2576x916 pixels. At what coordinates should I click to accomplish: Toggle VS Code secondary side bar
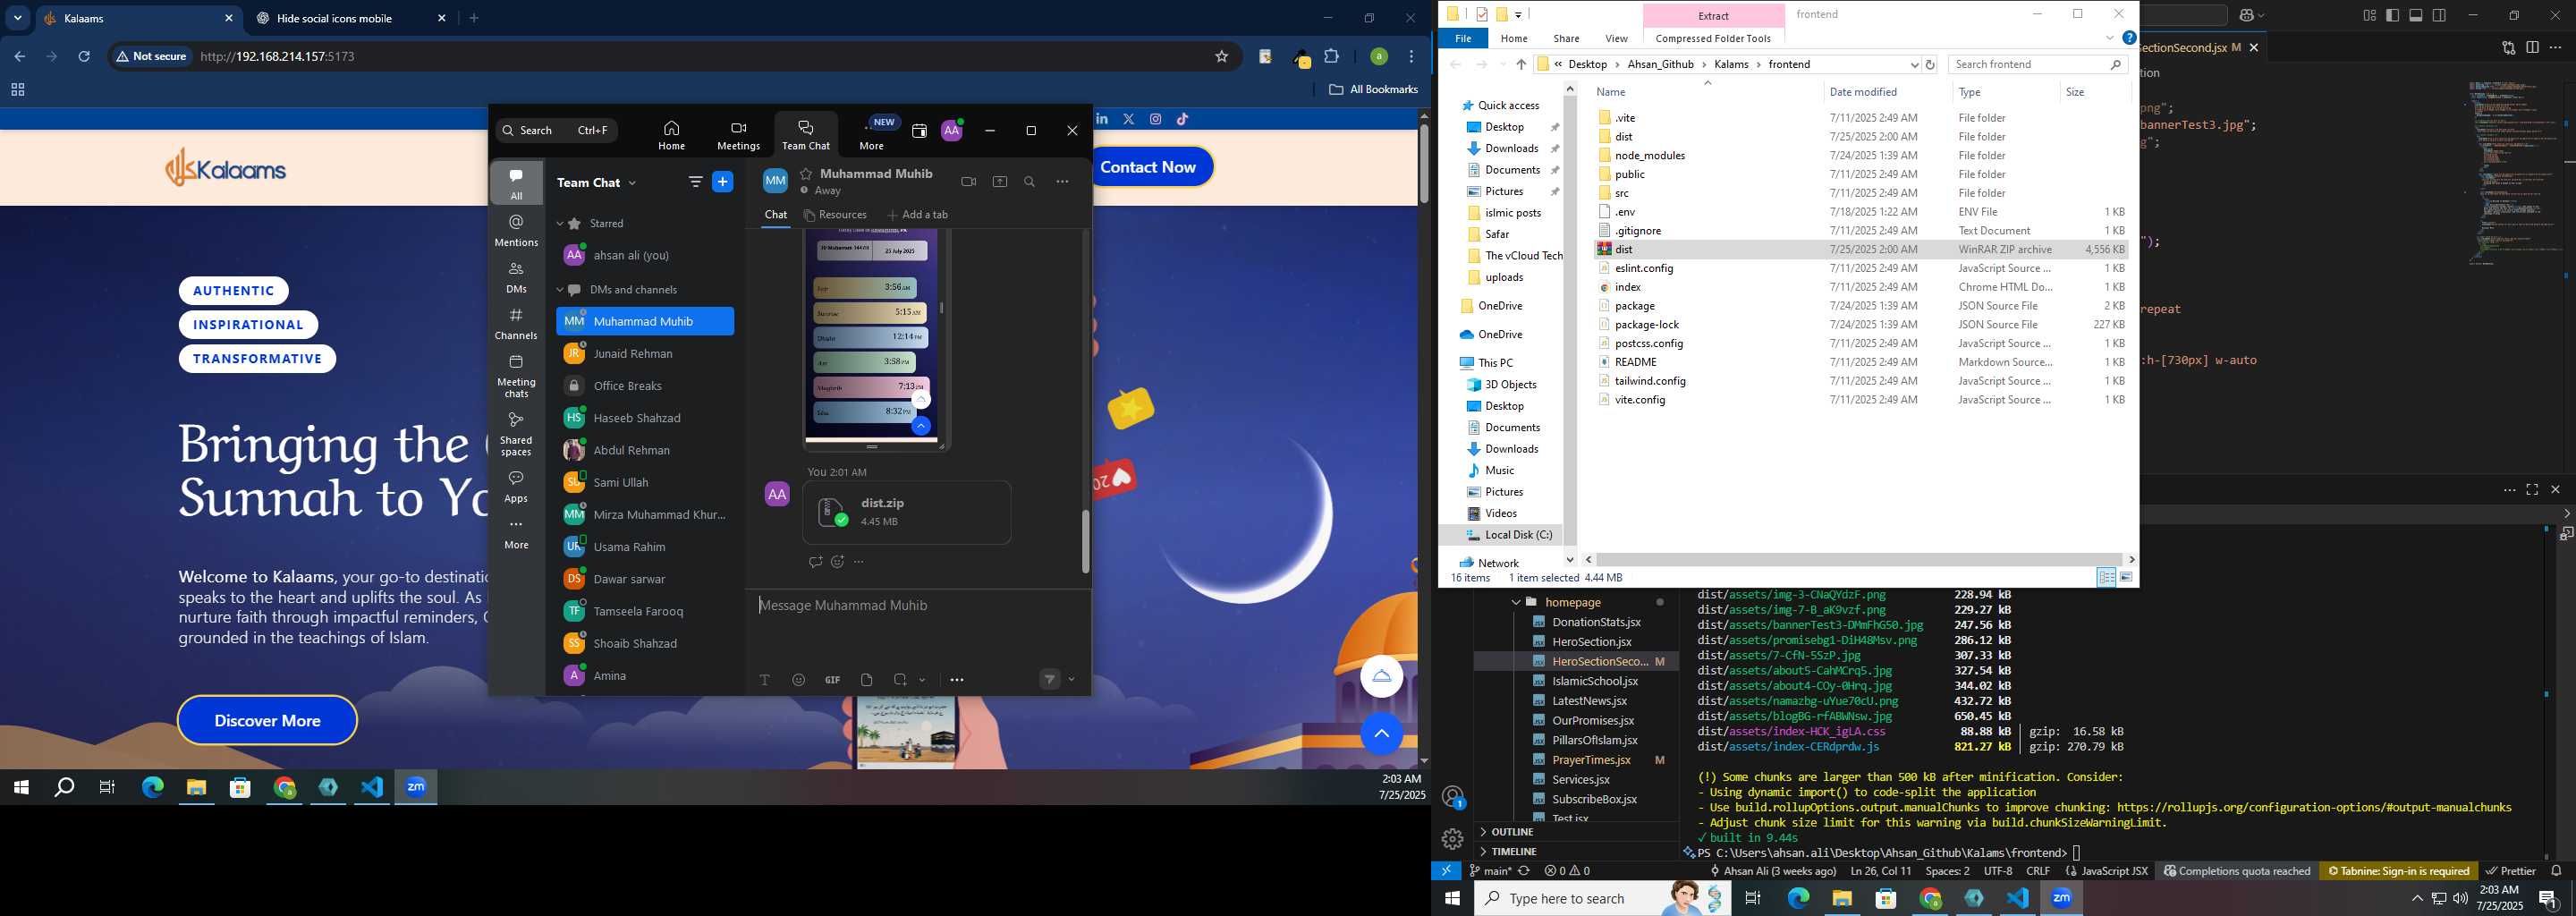(x=2439, y=15)
